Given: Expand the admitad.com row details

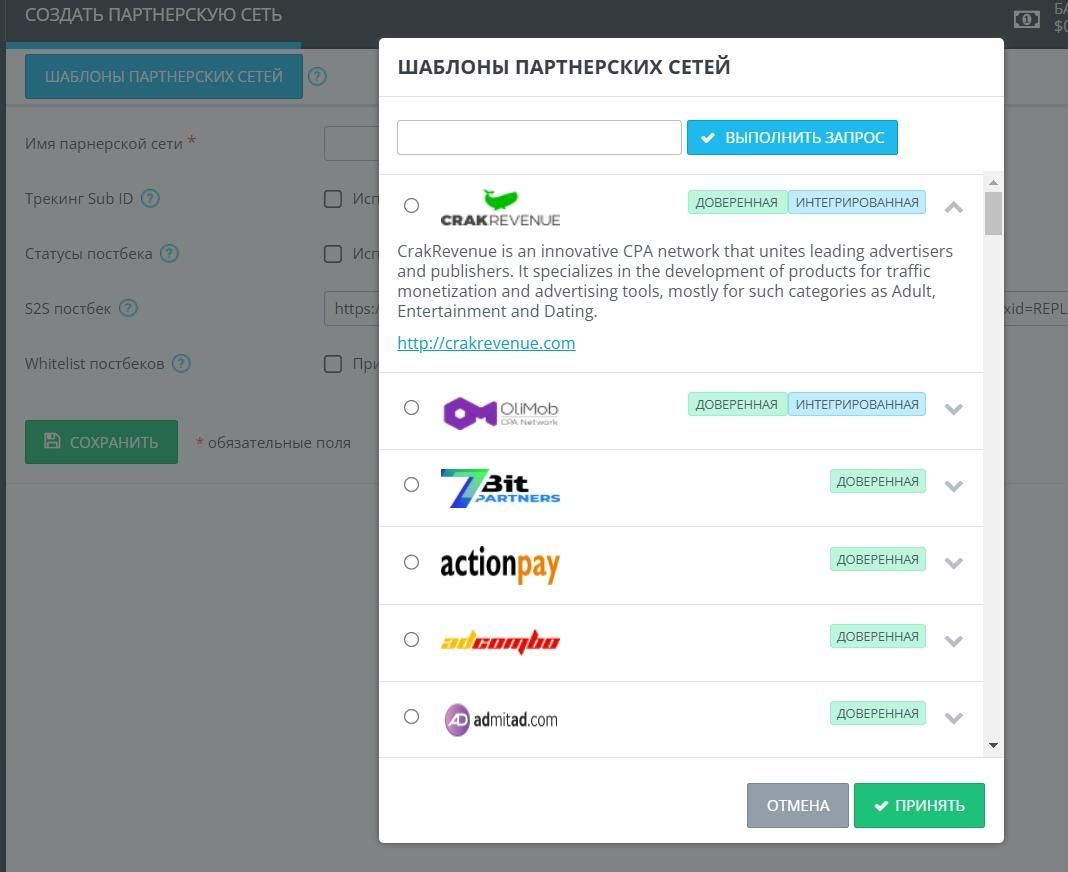Looking at the screenshot, I should 954,717.
